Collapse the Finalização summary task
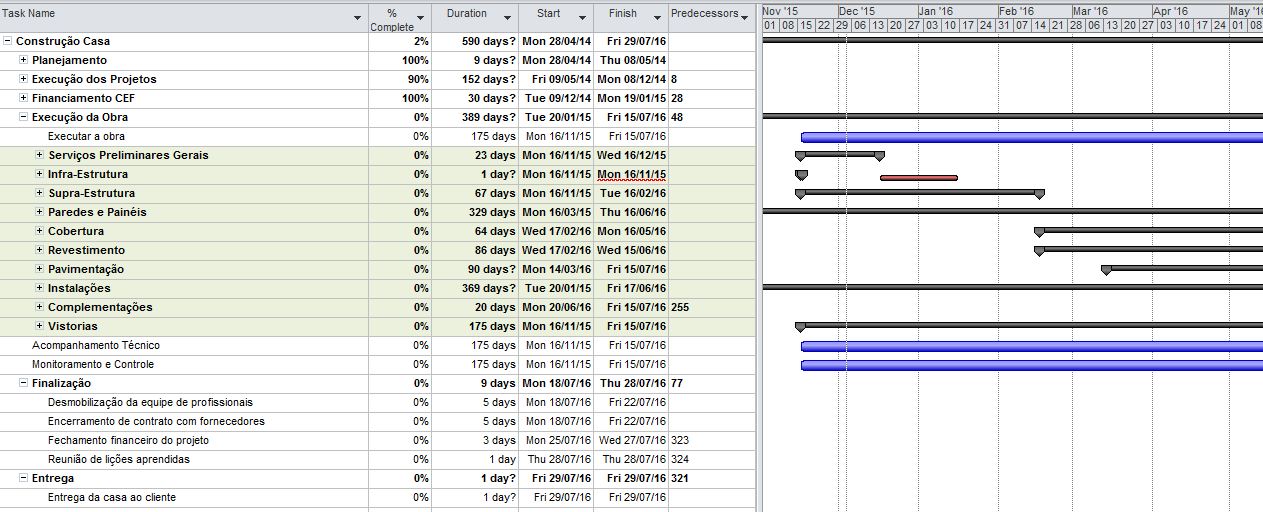The height and width of the screenshot is (512, 1263). (24, 384)
